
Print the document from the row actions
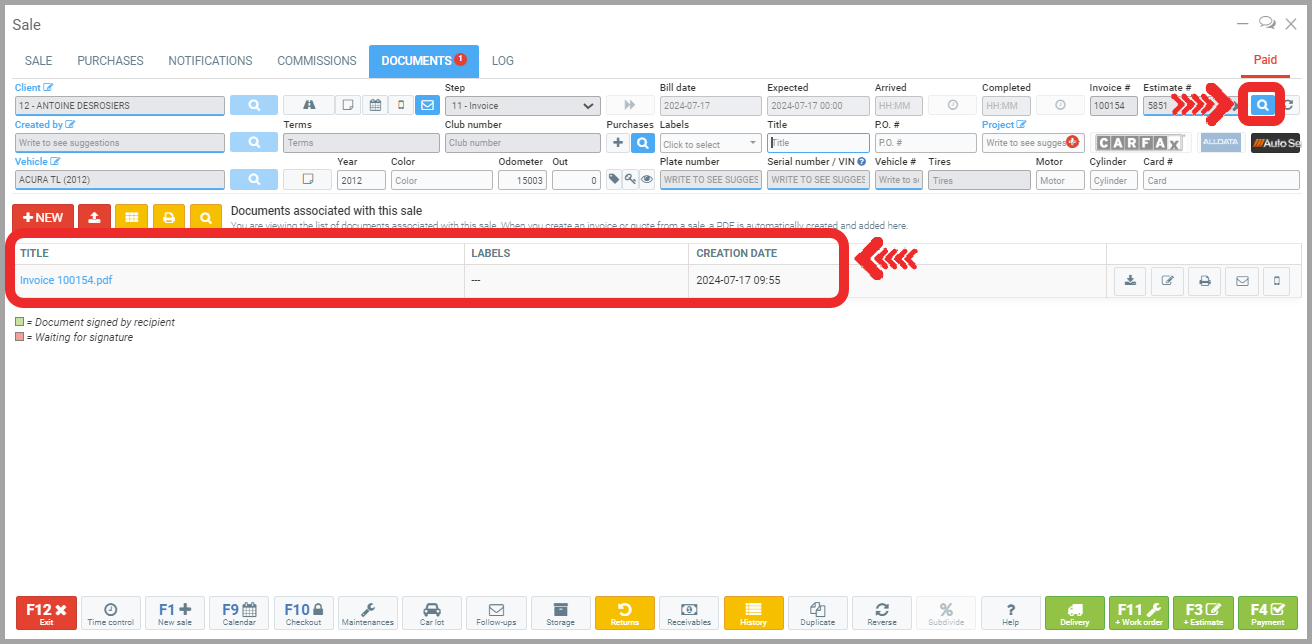click(1204, 281)
